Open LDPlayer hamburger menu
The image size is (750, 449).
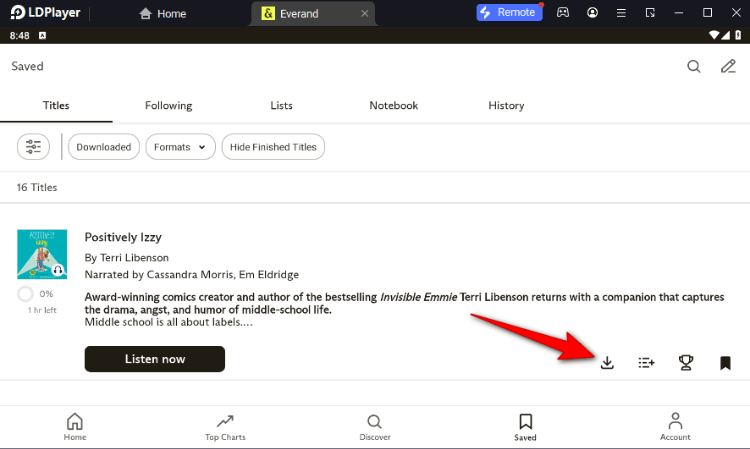(x=621, y=13)
